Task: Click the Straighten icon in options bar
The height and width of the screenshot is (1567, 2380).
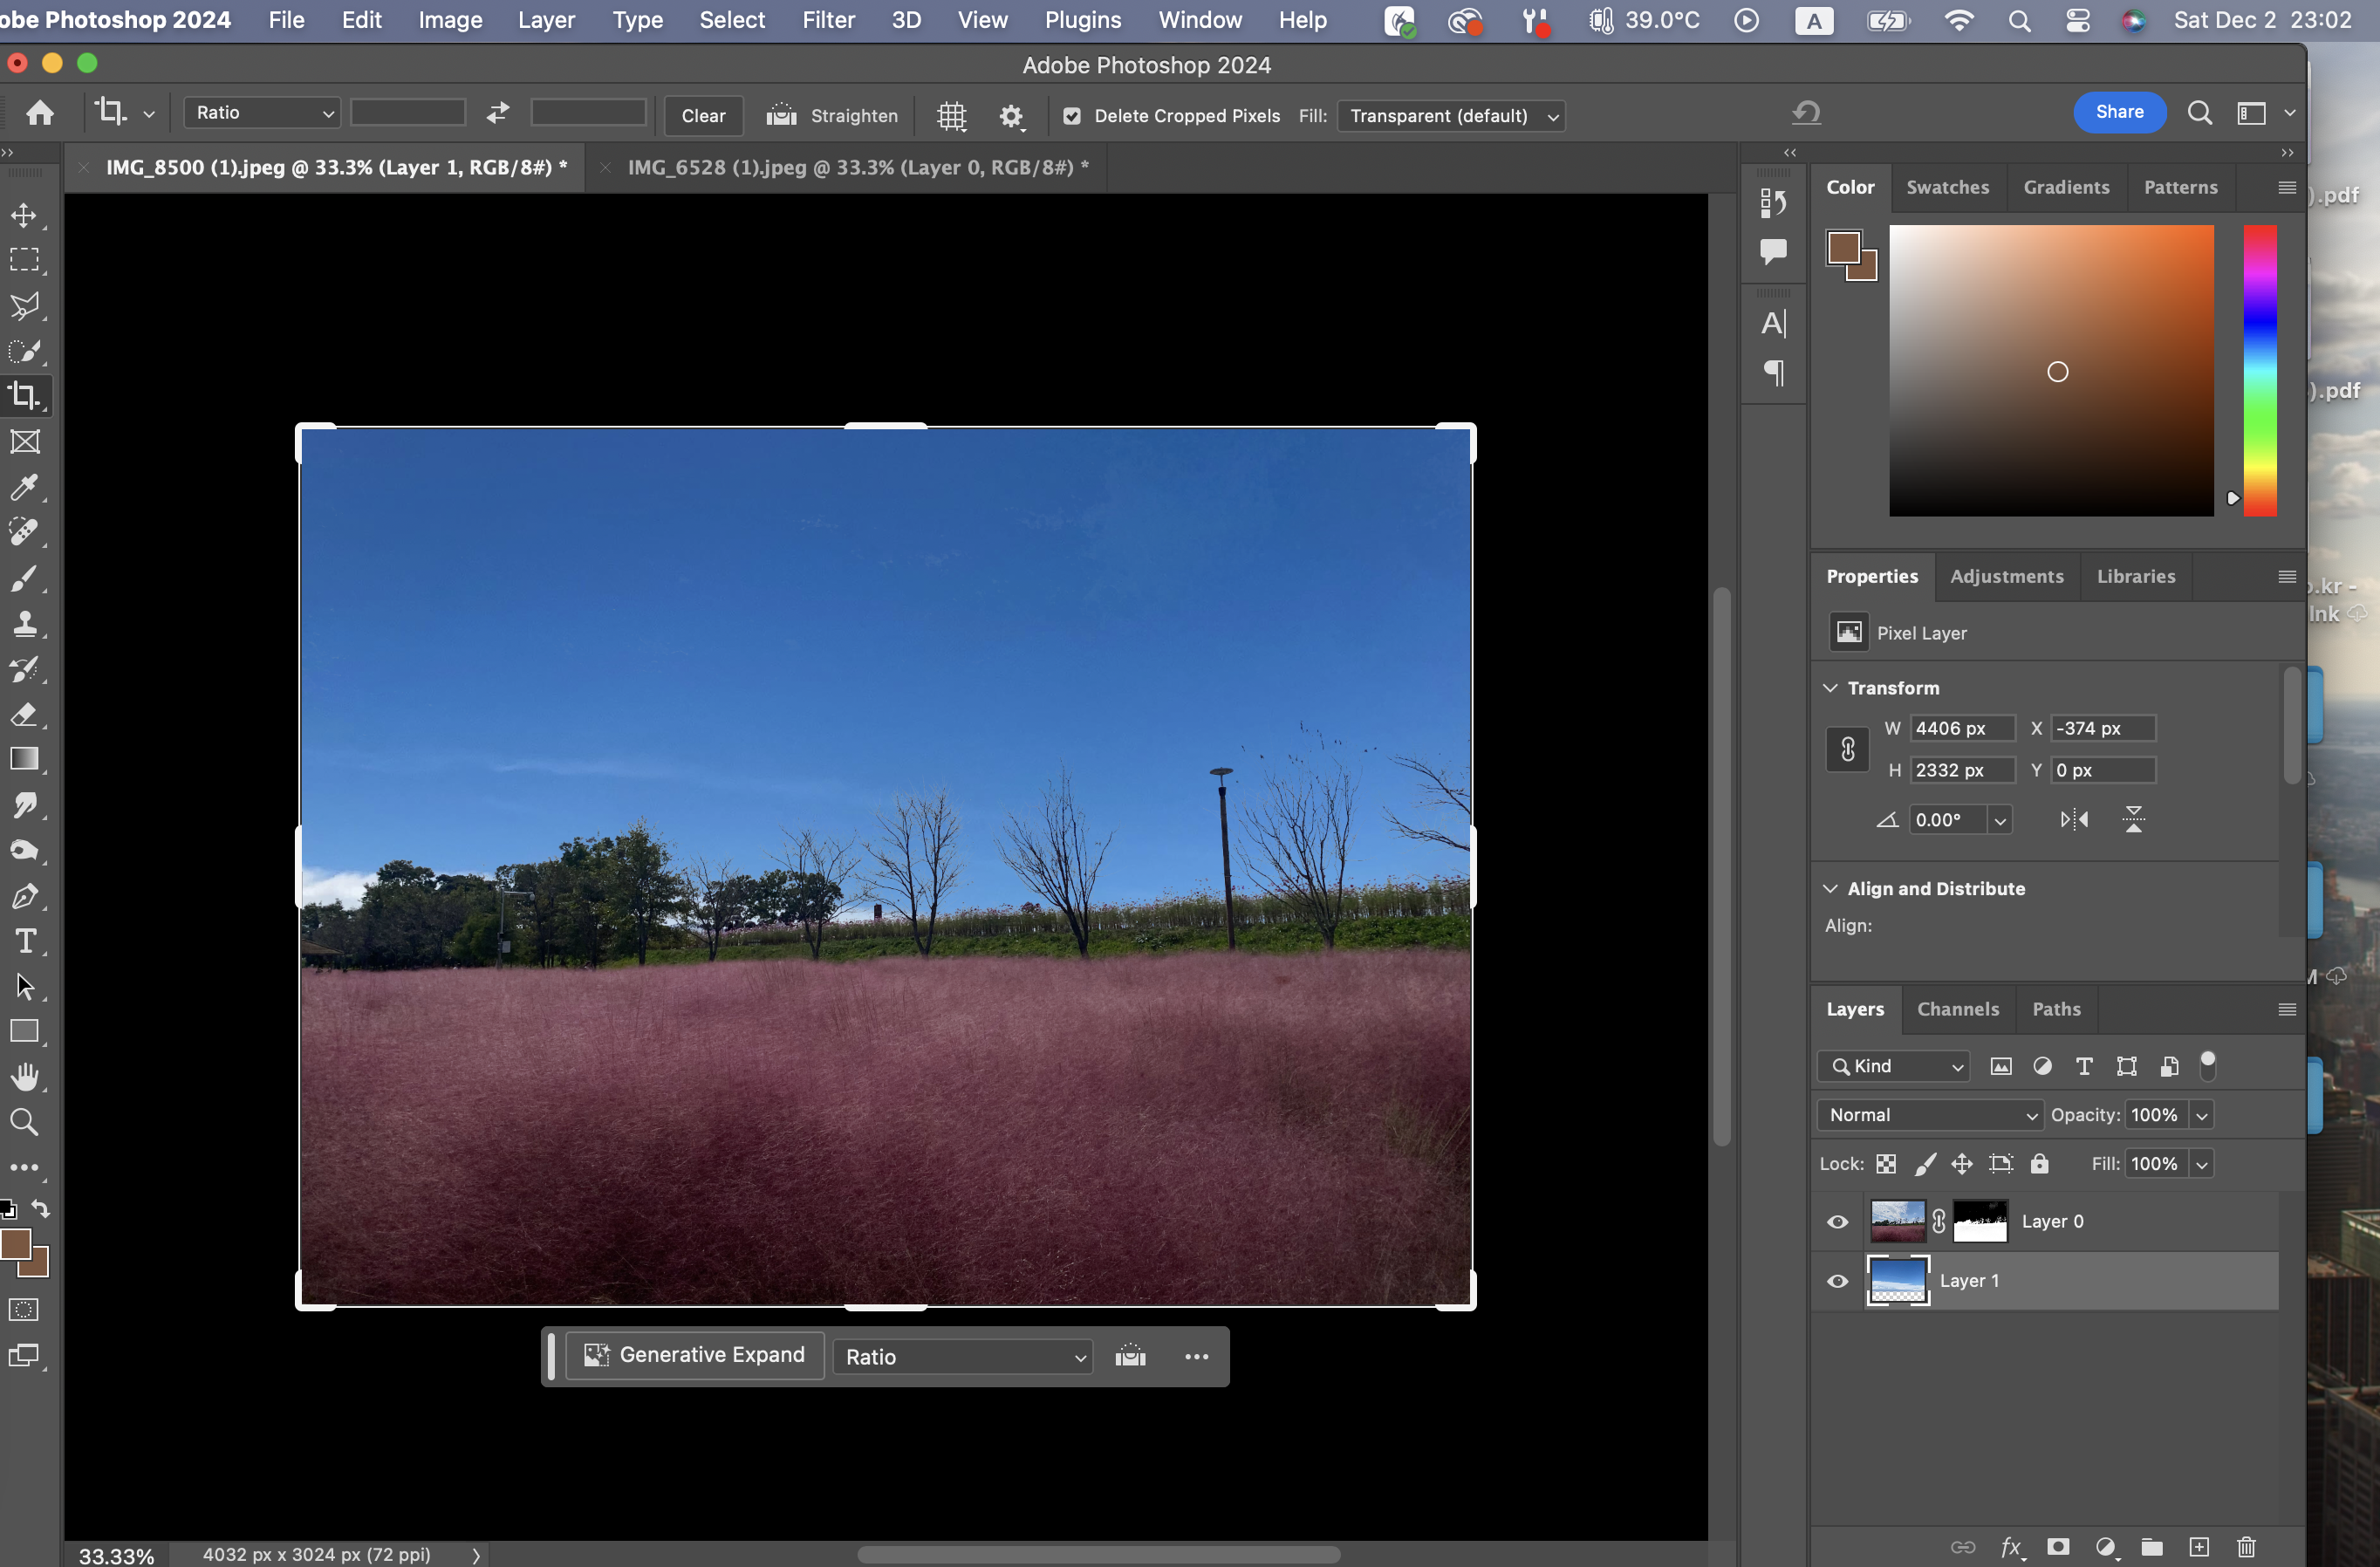Action: (781, 115)
